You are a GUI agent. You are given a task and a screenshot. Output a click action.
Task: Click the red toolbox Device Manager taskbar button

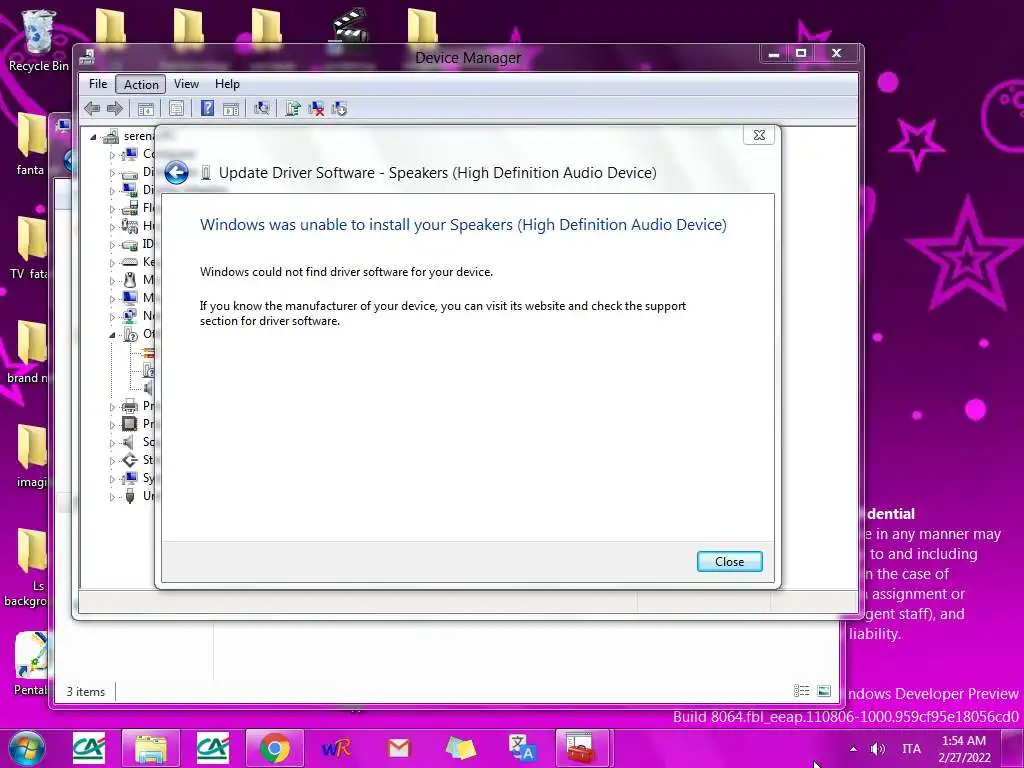pyautogui.click(x=581, y=749)
